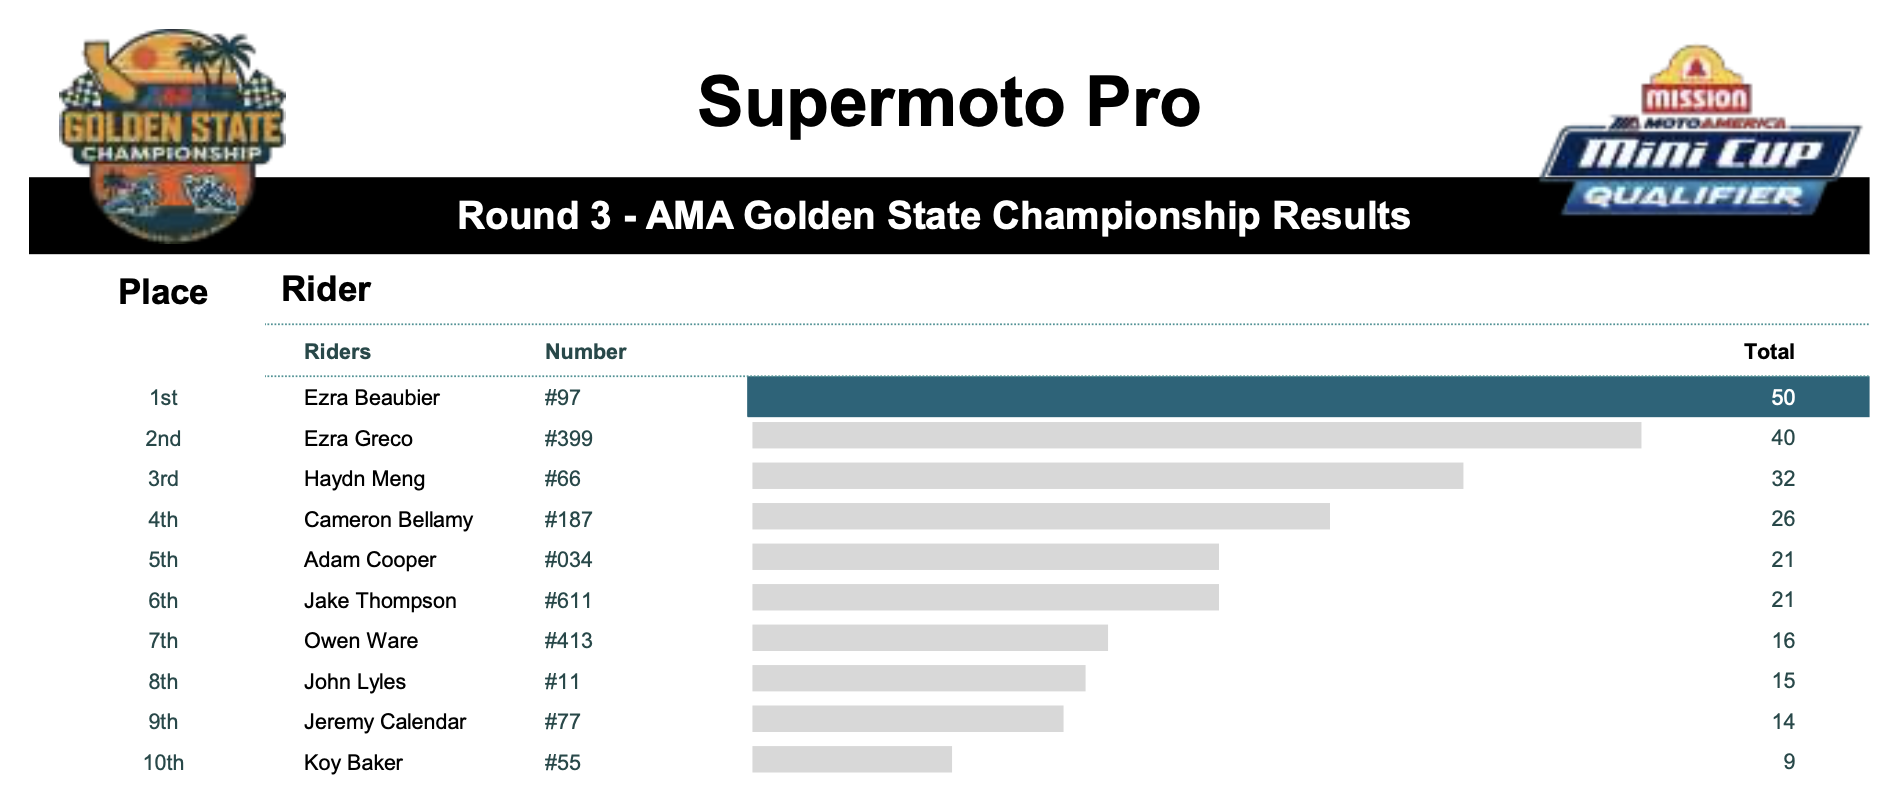Click Haydn Meng's number #66
1901x807 pixels.
pos(562,479)
